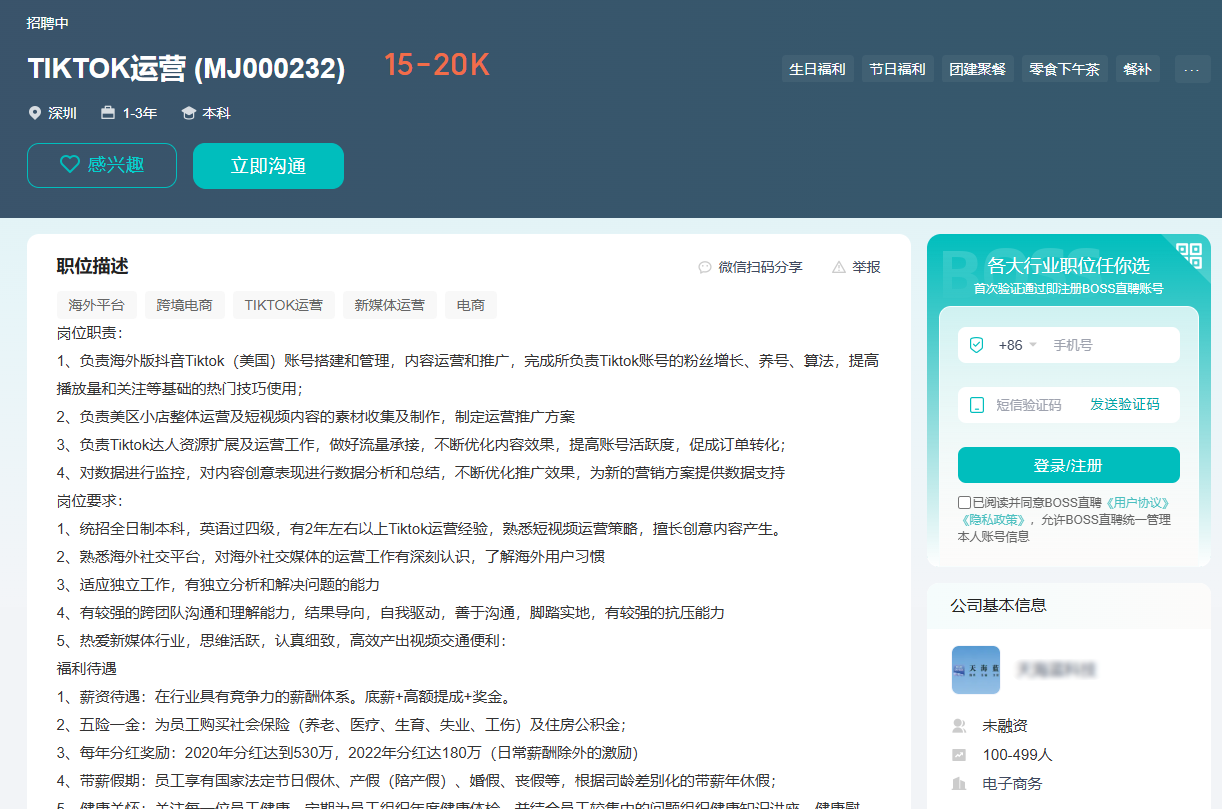Click the QR code login icon
1222x809 pixels.
1189,255
